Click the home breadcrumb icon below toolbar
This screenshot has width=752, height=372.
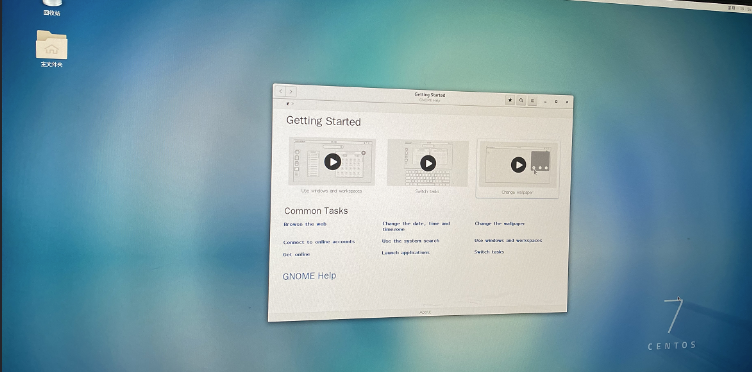click(288, 103)
